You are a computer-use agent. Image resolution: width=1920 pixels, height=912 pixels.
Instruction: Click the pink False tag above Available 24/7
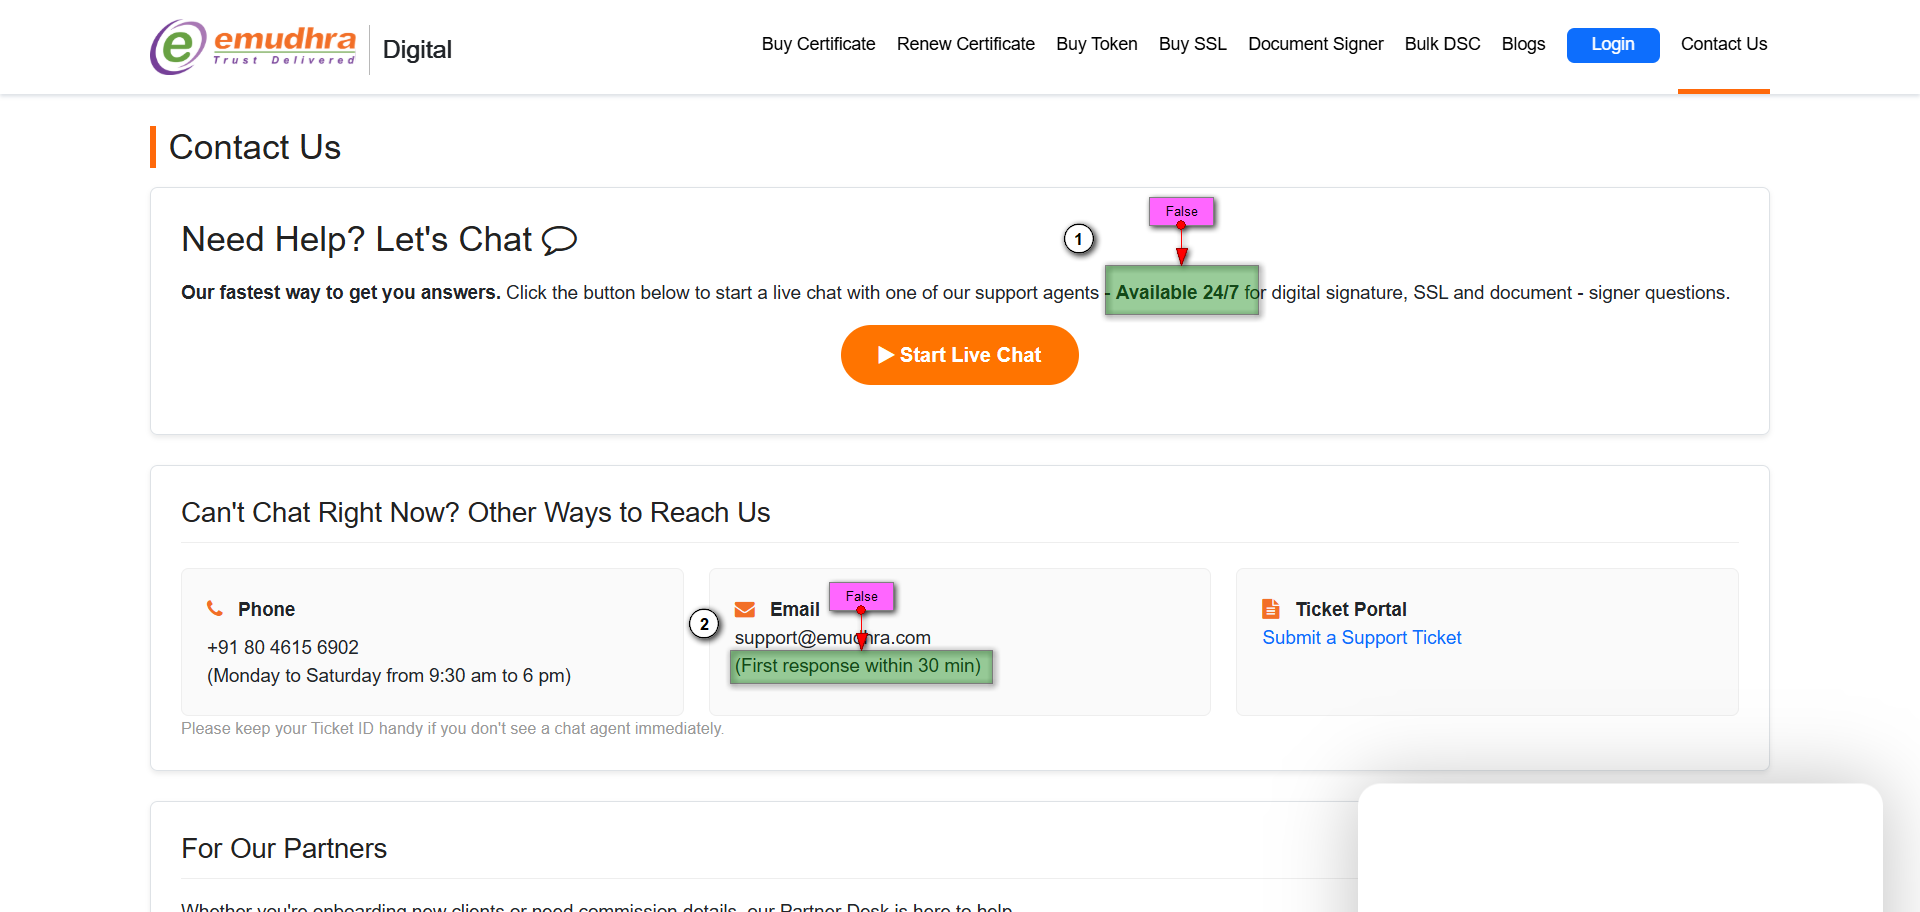point(1181,211)
